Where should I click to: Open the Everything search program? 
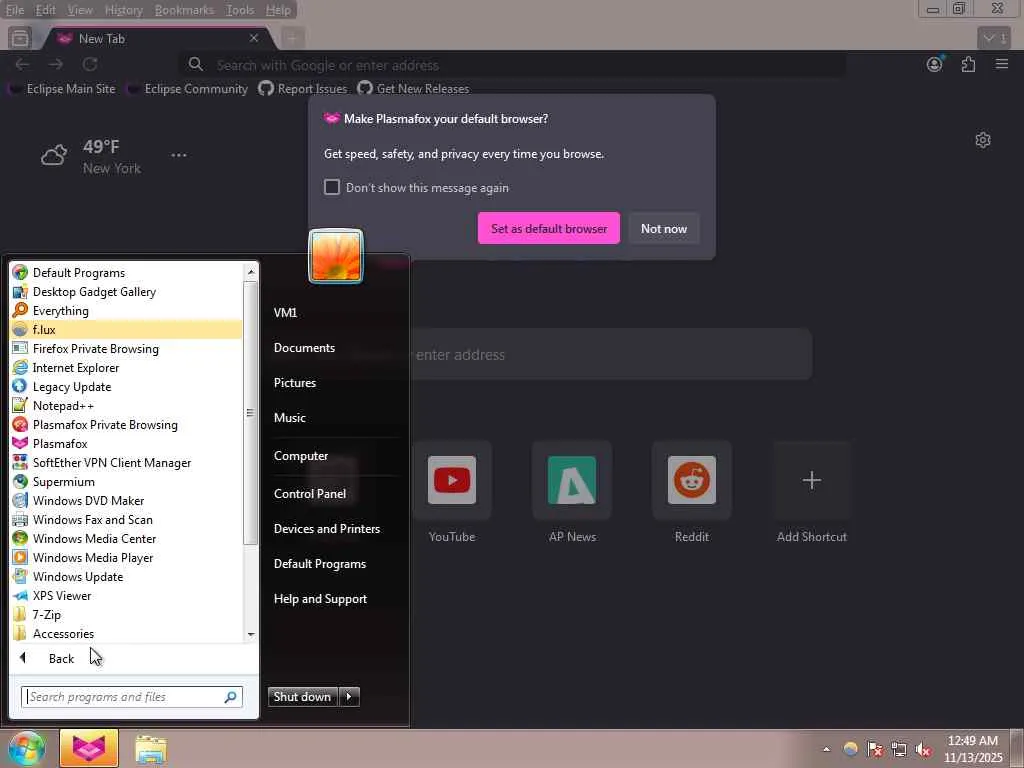click(126, 310)
